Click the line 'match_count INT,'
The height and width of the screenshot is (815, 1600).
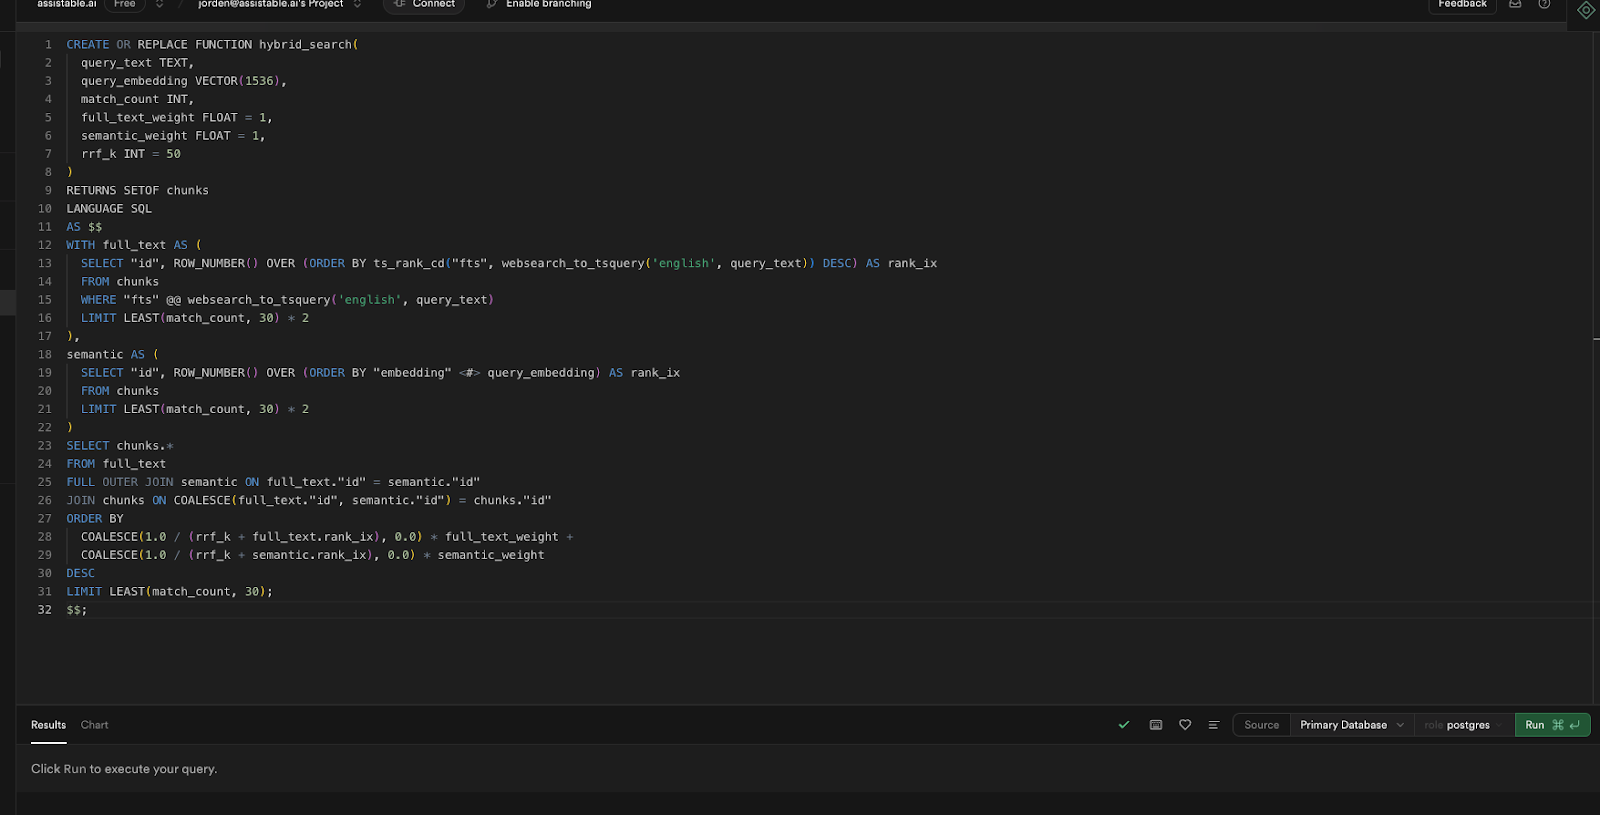click(137, 99)
